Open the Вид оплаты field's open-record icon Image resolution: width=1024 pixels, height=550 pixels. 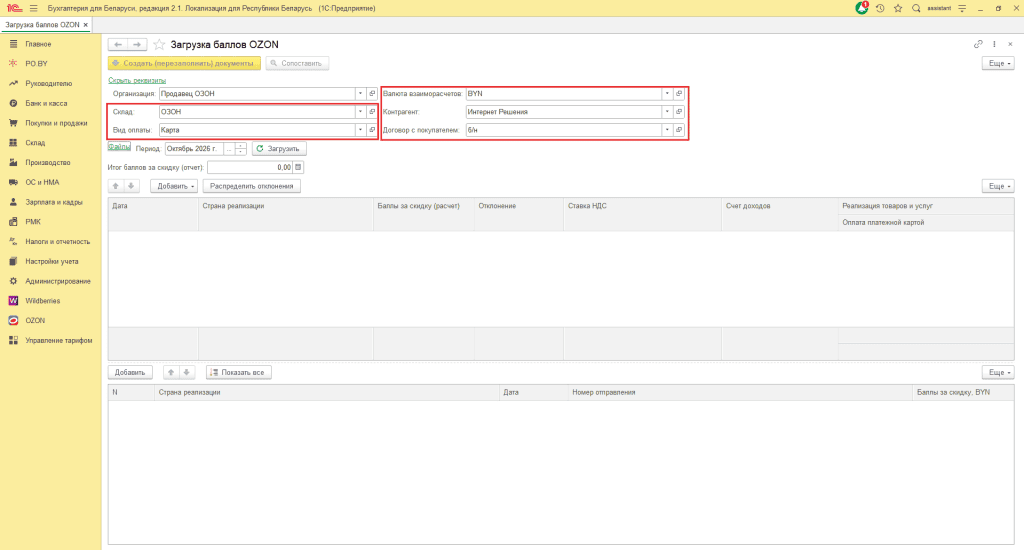pos(372,130)
